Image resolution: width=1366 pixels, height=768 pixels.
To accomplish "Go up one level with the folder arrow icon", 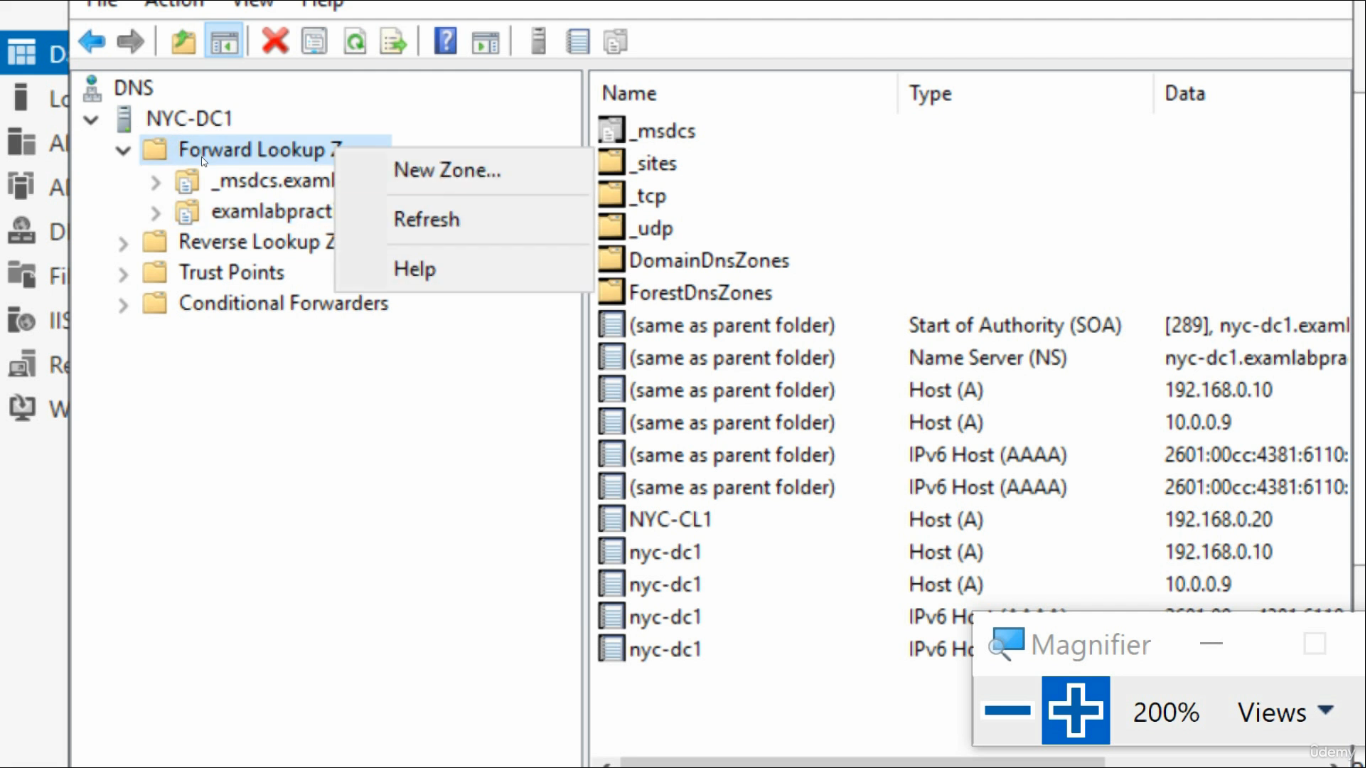I will pos(183,42).
